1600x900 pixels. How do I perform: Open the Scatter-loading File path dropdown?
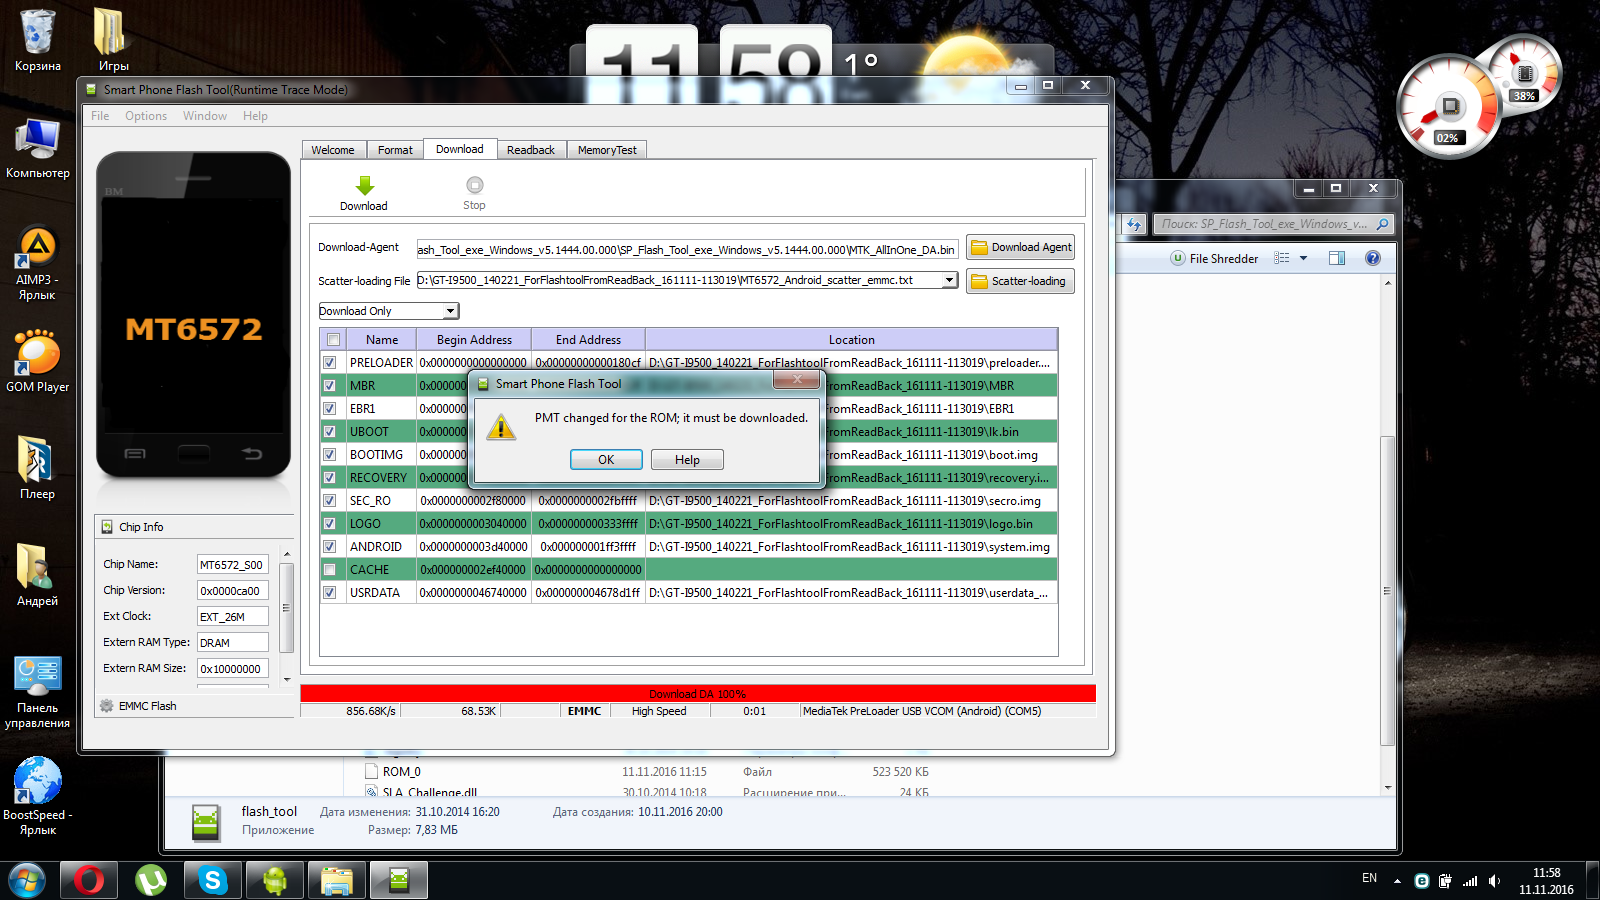(949, 281)
